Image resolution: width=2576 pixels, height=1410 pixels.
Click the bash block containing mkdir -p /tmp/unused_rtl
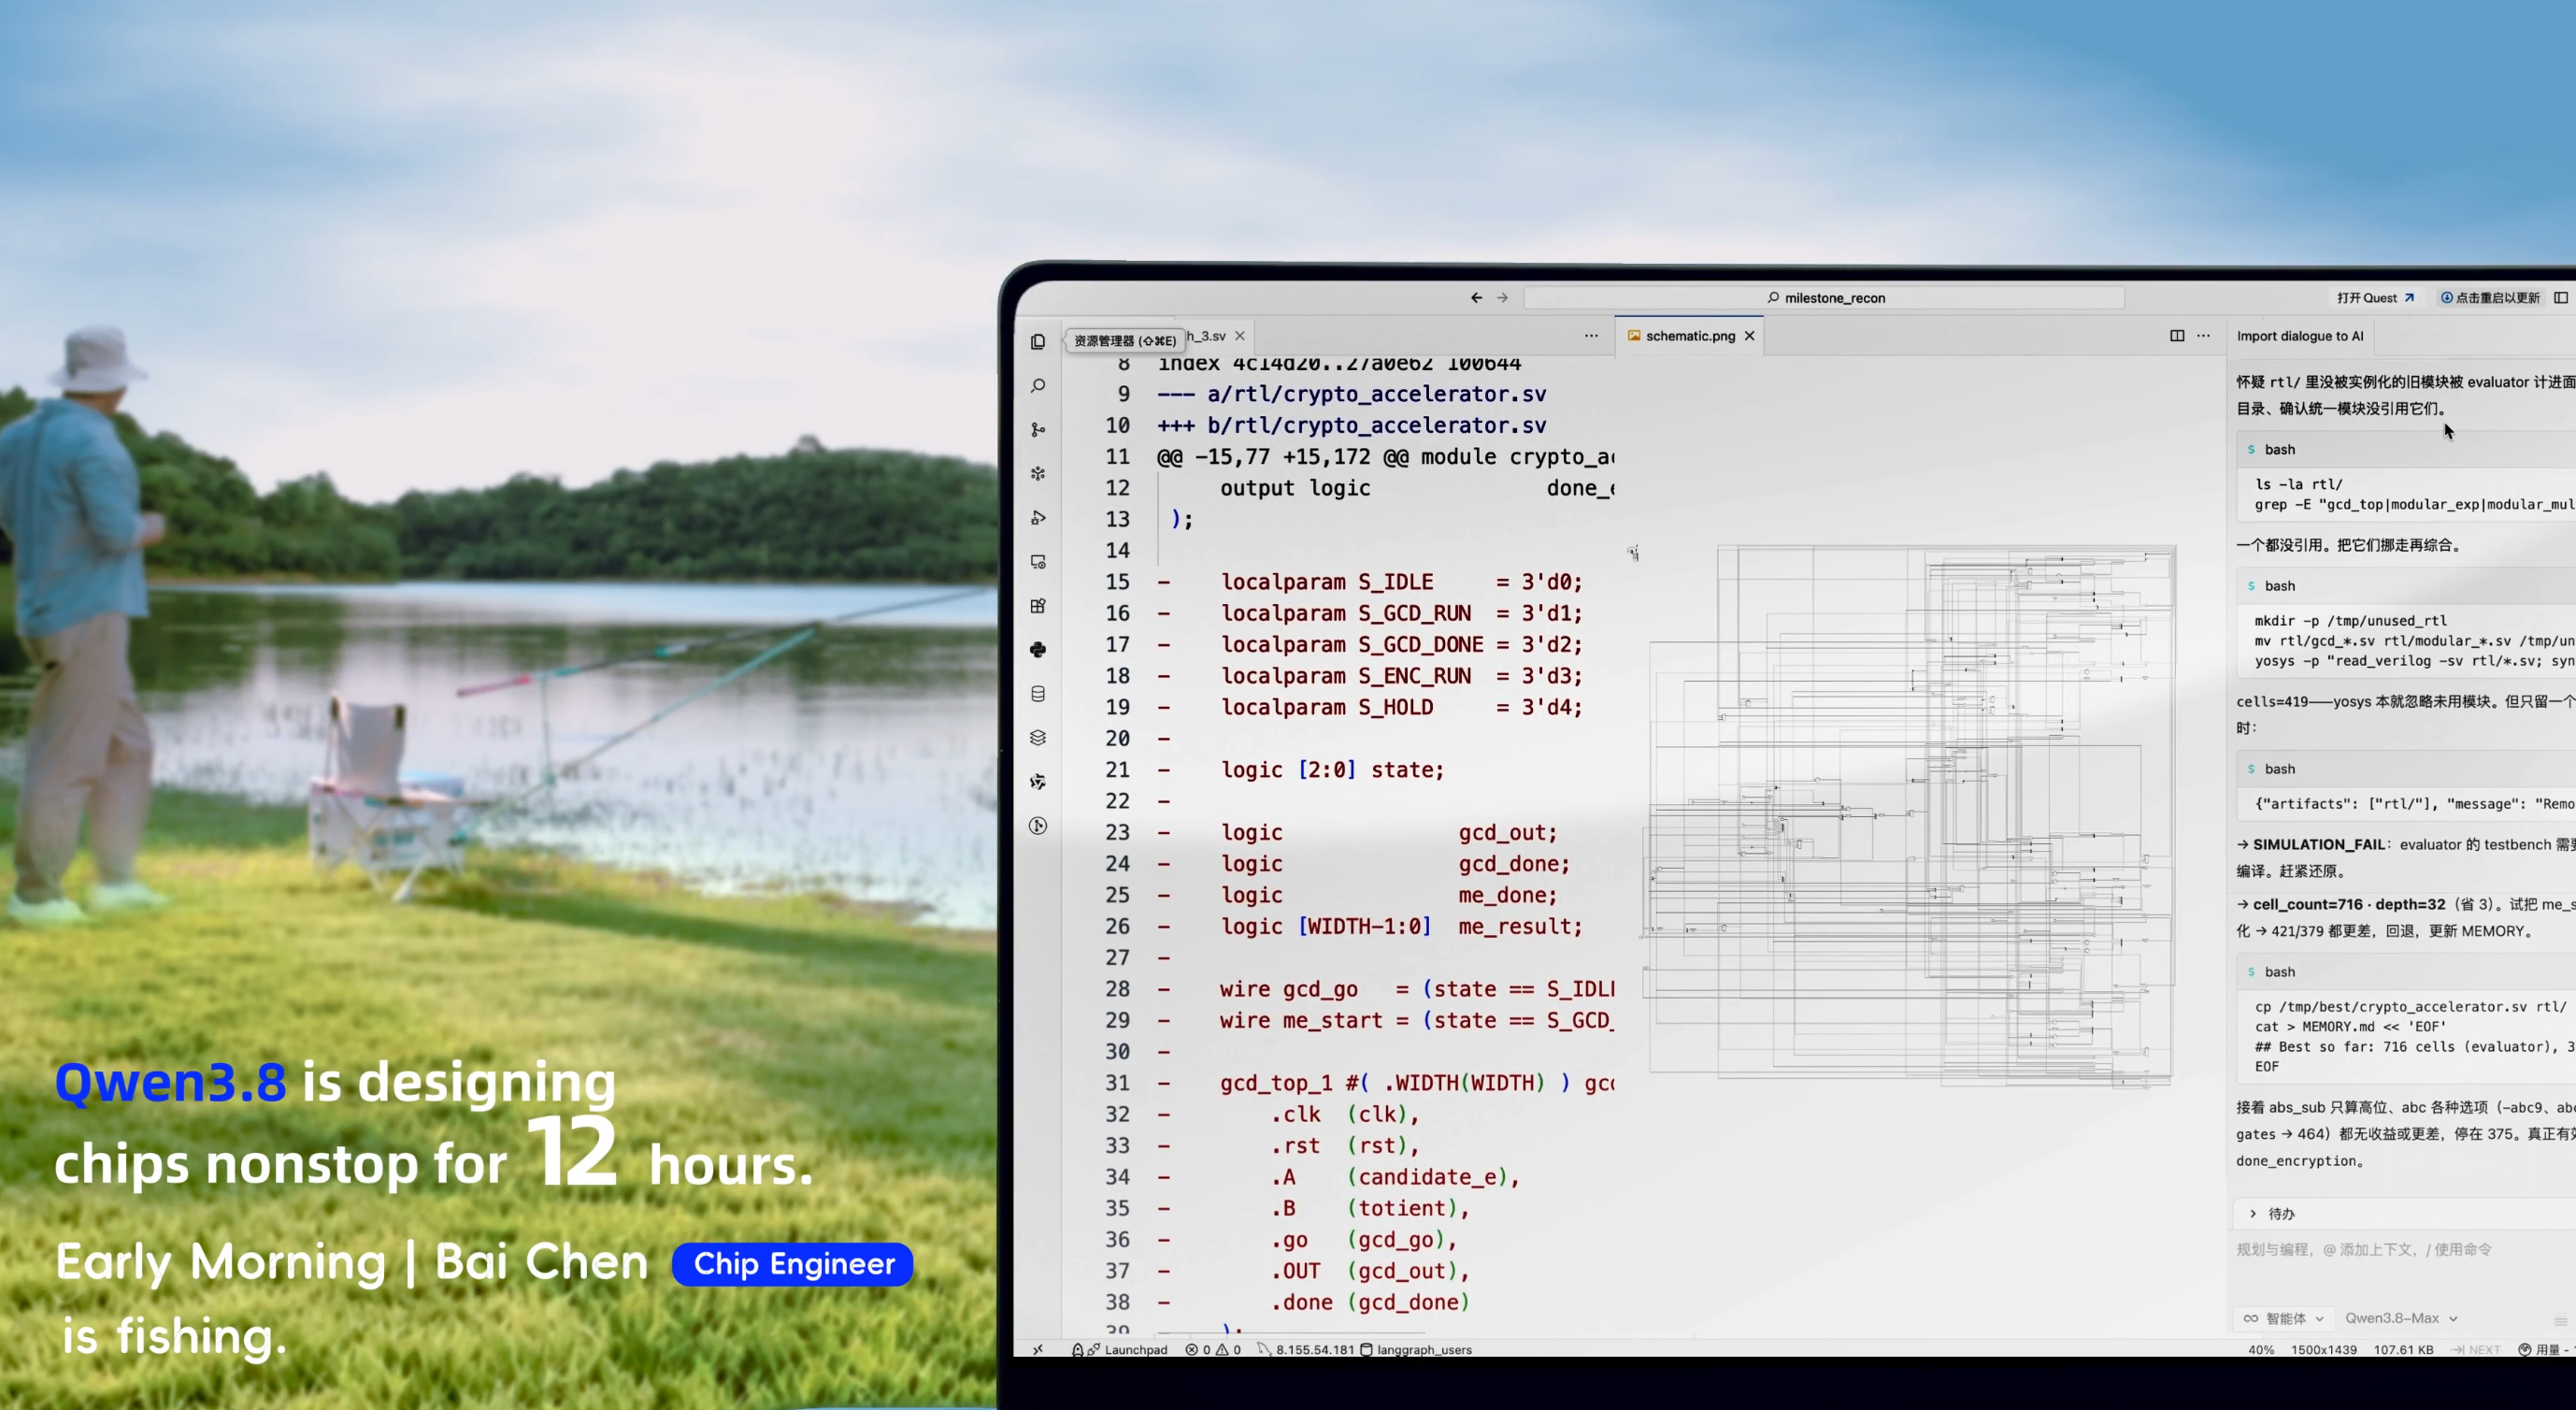[2406, 622]
